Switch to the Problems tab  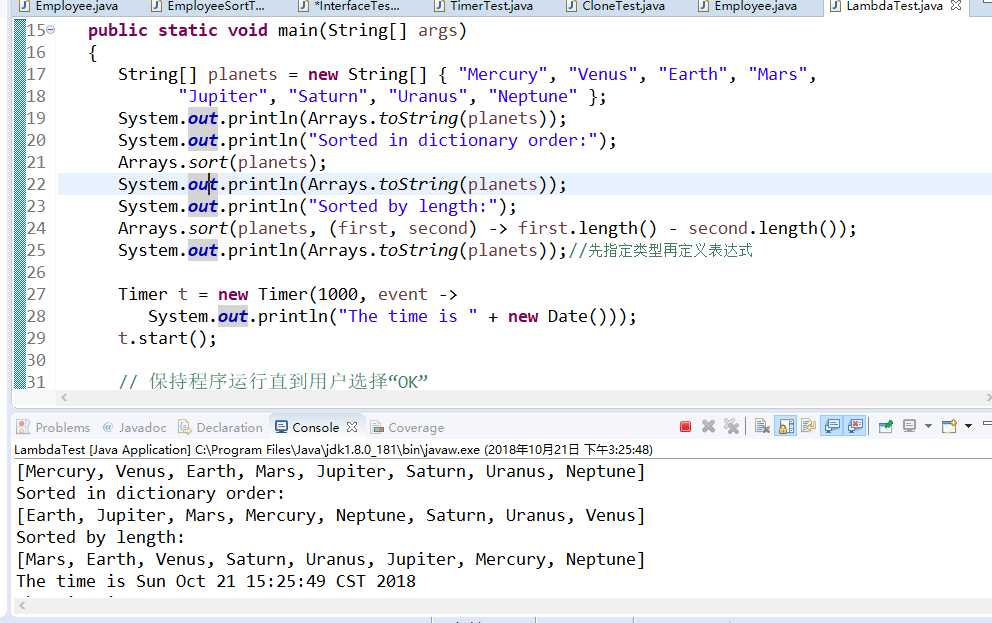(53, 428)
